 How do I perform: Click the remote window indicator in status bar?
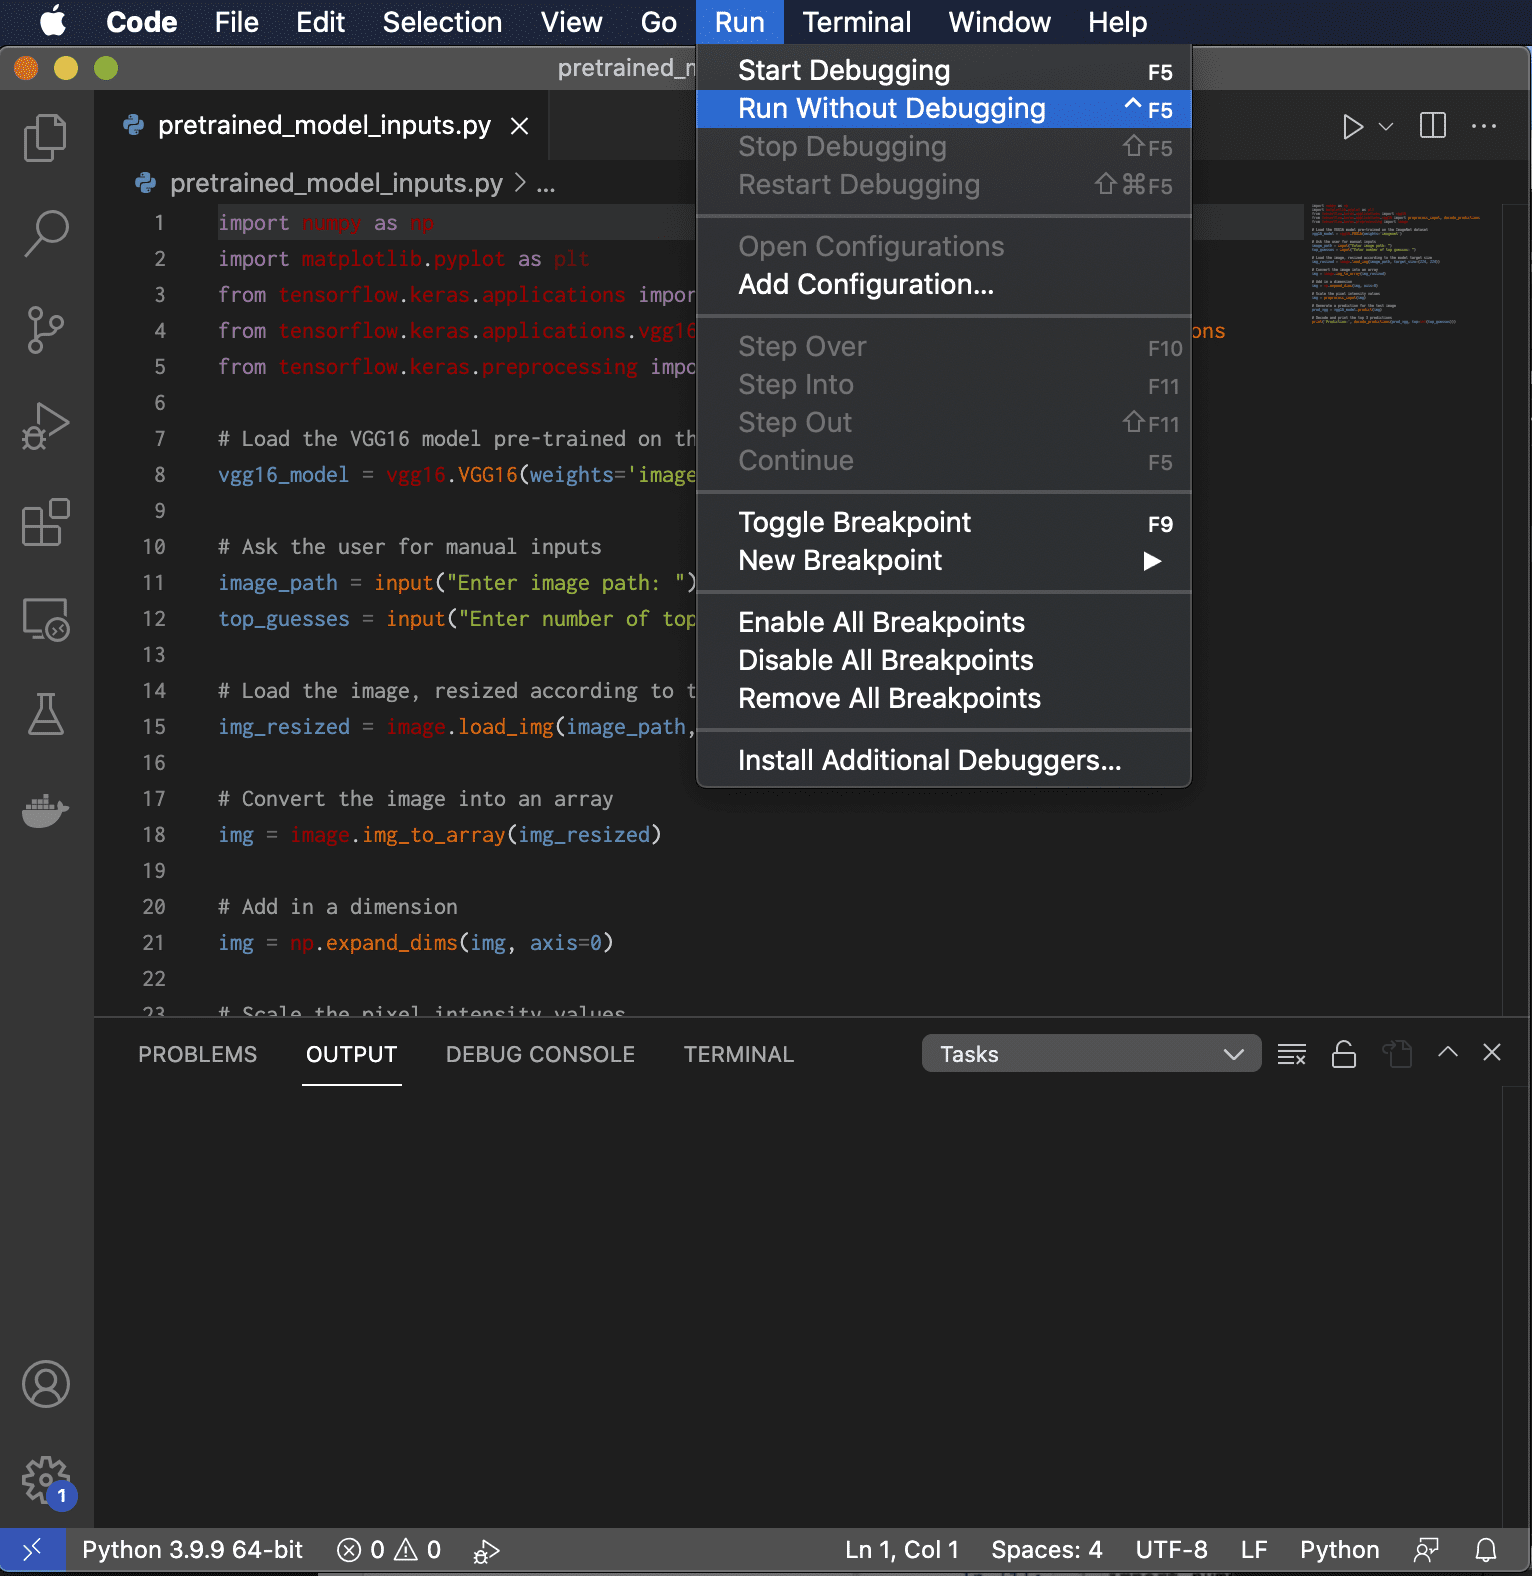tap(32, 1550)
